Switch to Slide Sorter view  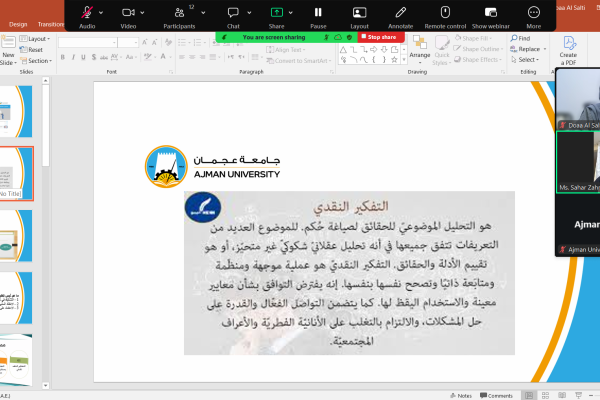point(545,395)
